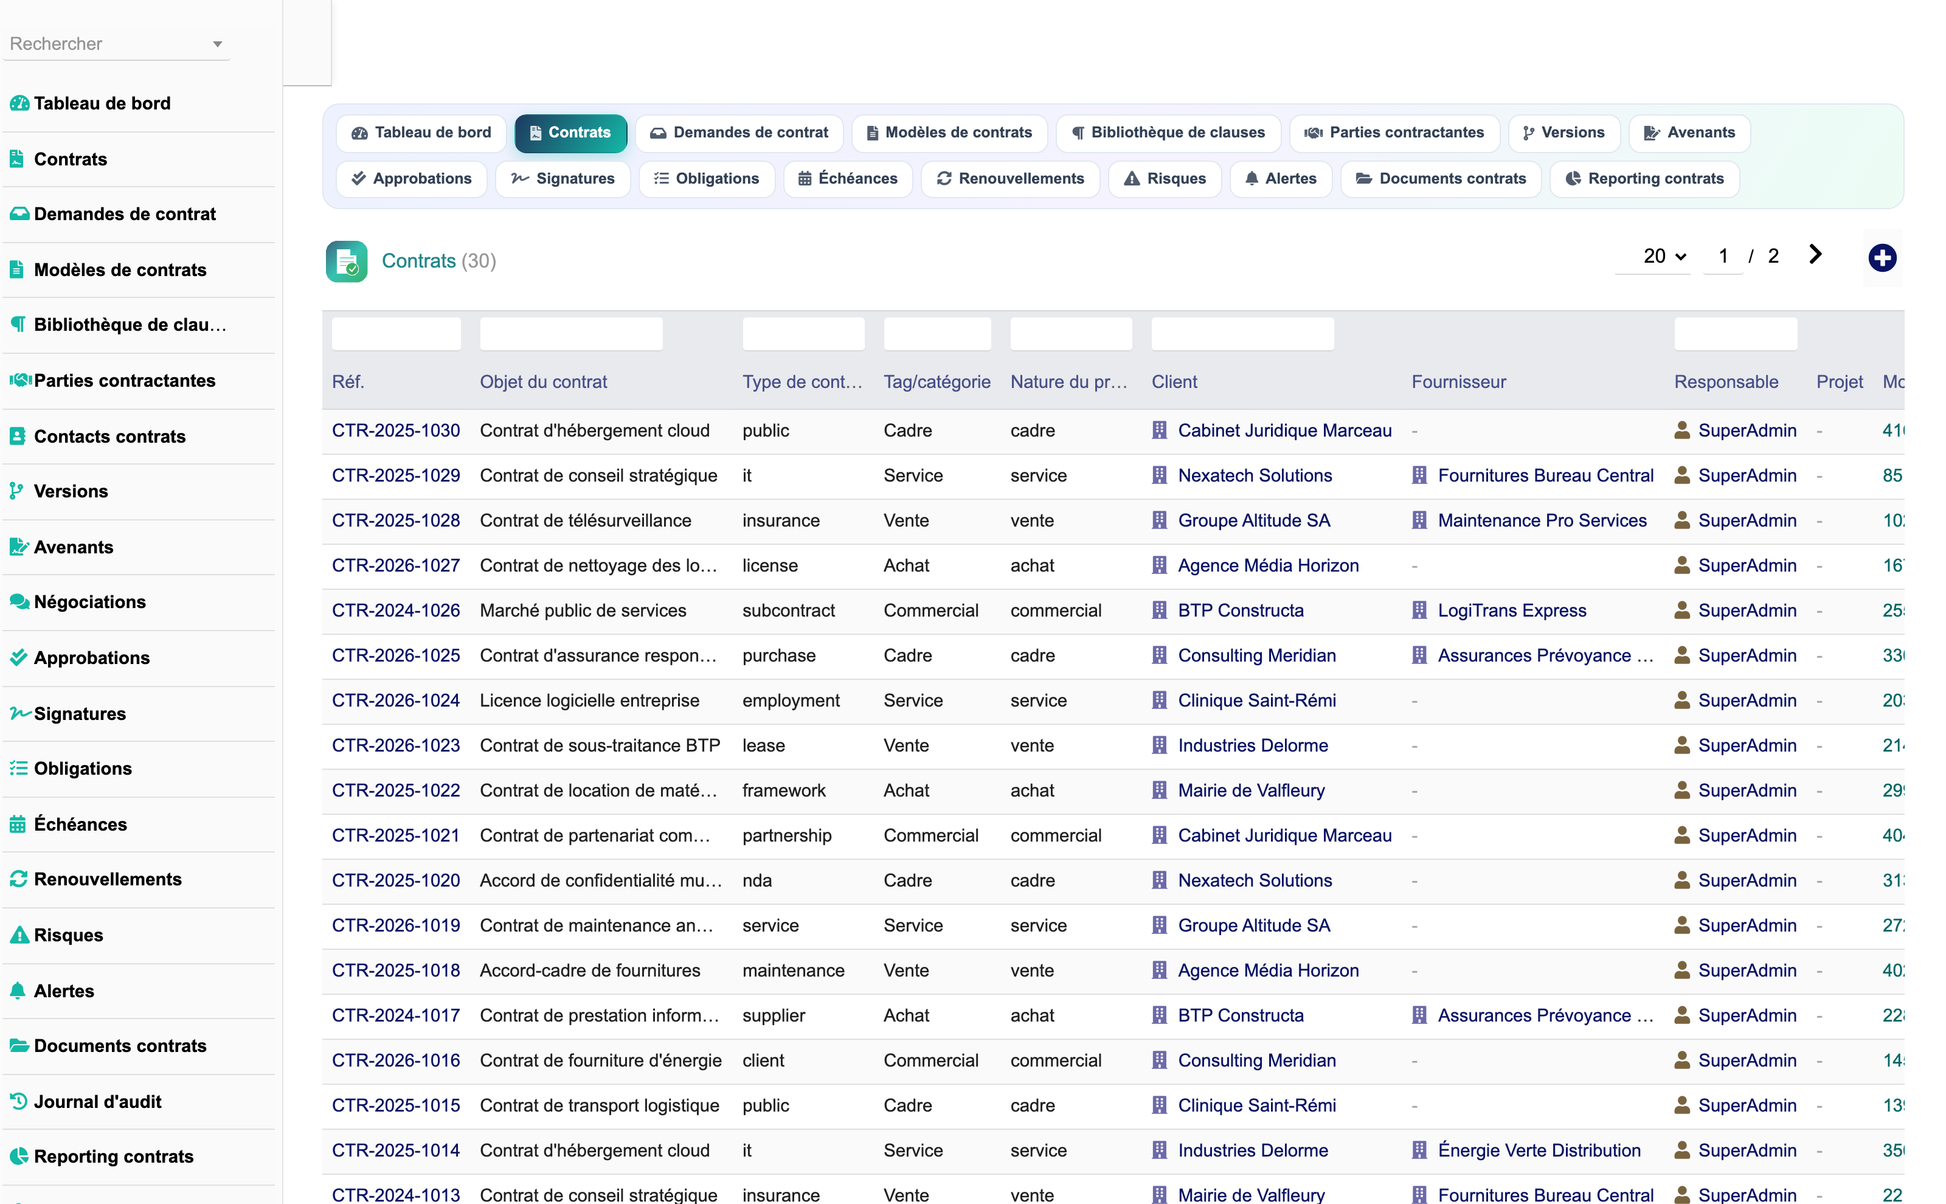
Task: Click the green Contrats list header icon
Action: point(346,261)
